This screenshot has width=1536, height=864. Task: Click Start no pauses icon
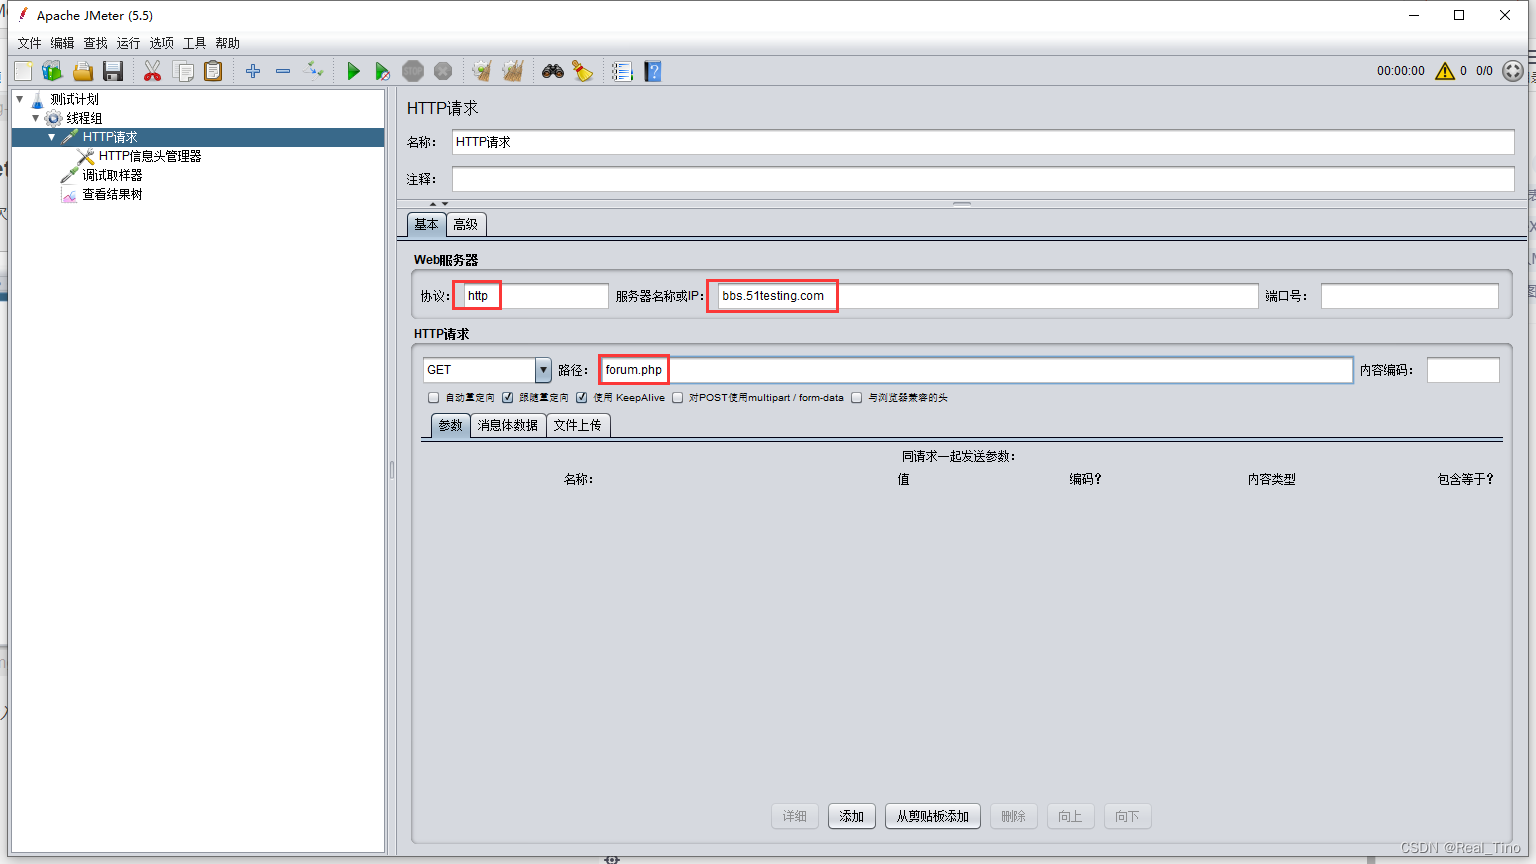382,71
